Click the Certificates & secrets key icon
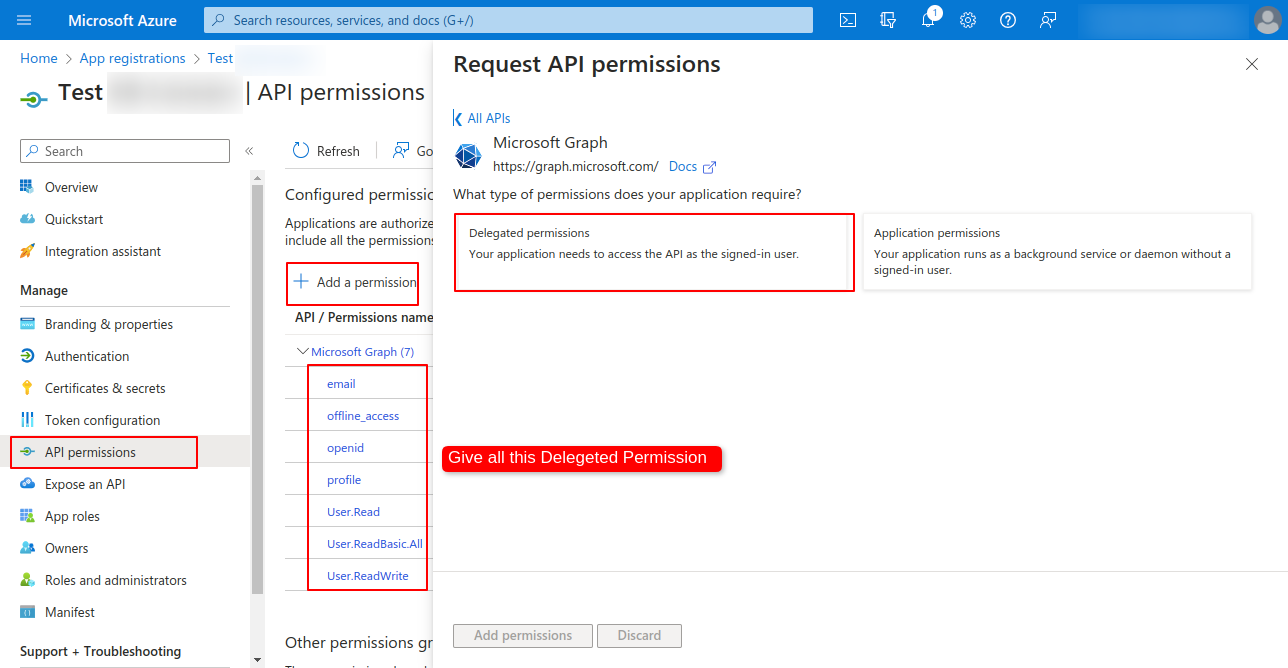Screen dimensions: 1288x668 point(27,388)
